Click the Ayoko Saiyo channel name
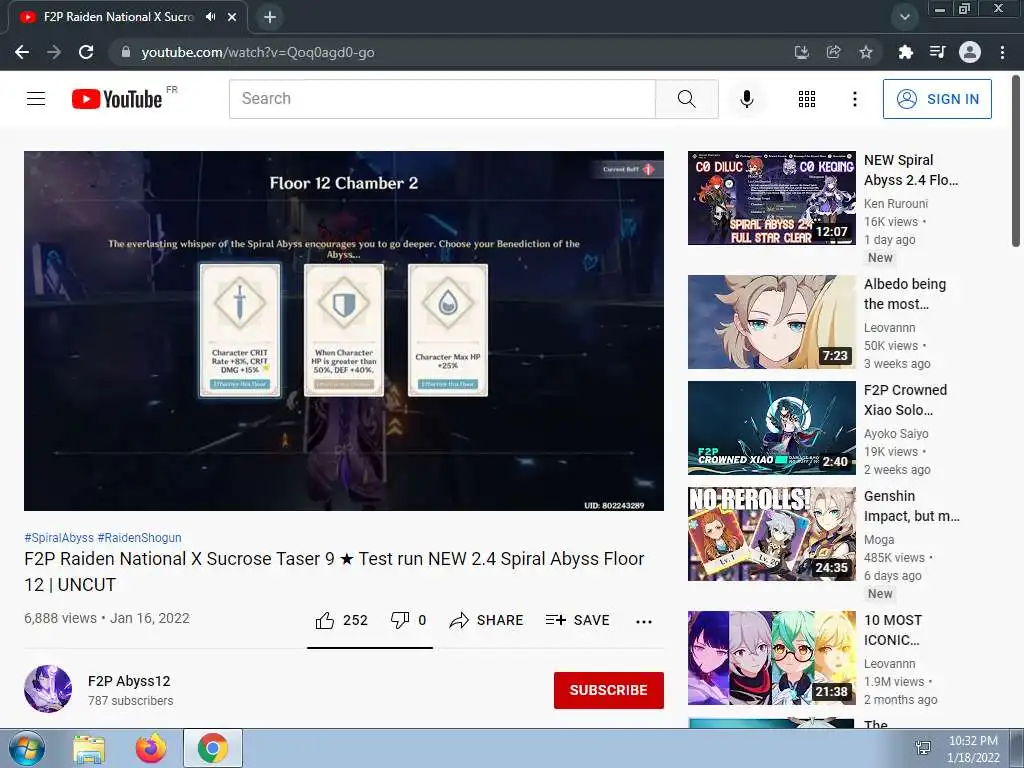The image size is (1024, 768). click(896, 434)
